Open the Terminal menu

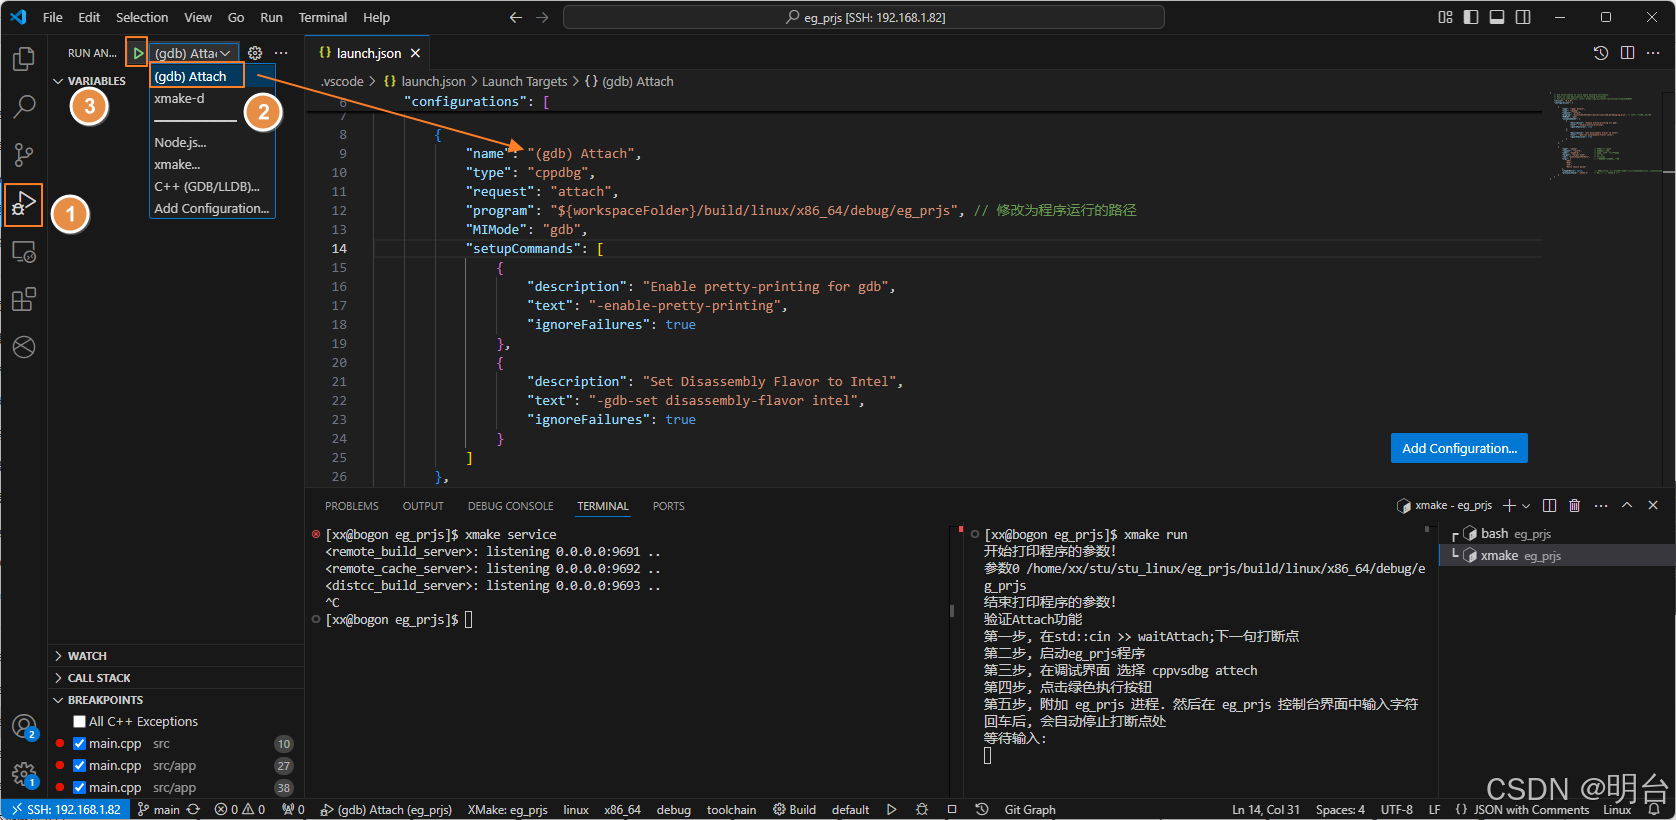[x=322, y=17]
